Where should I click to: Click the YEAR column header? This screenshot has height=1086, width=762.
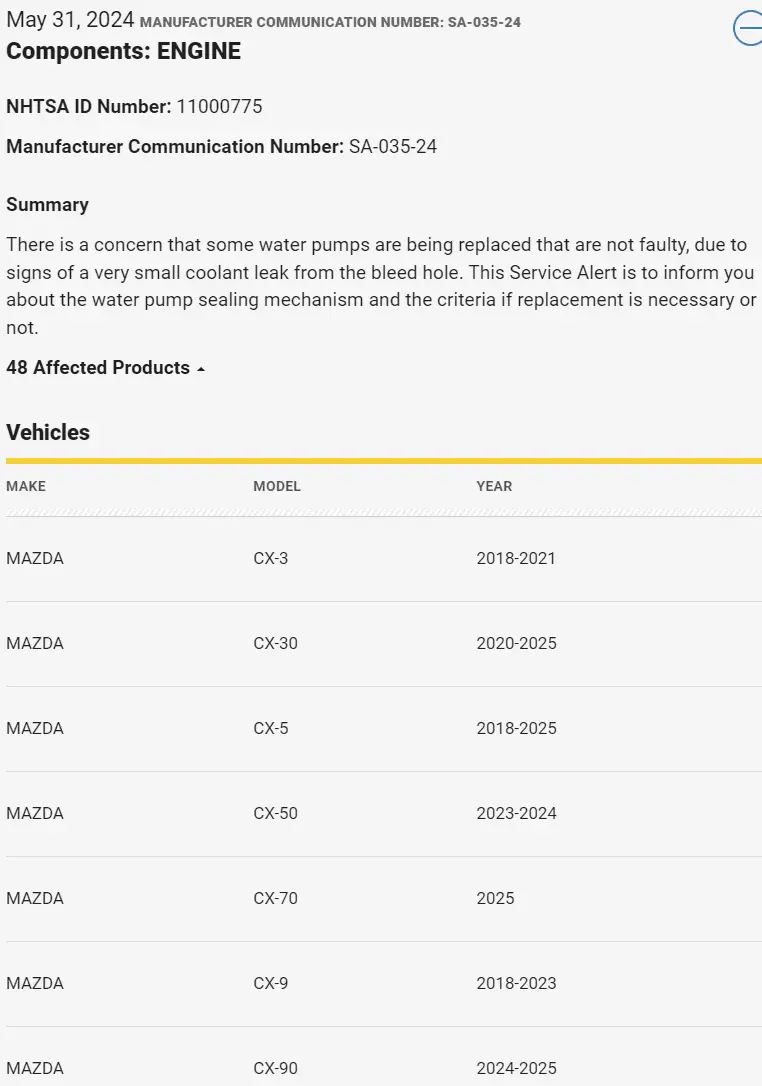tap(494, 486)
